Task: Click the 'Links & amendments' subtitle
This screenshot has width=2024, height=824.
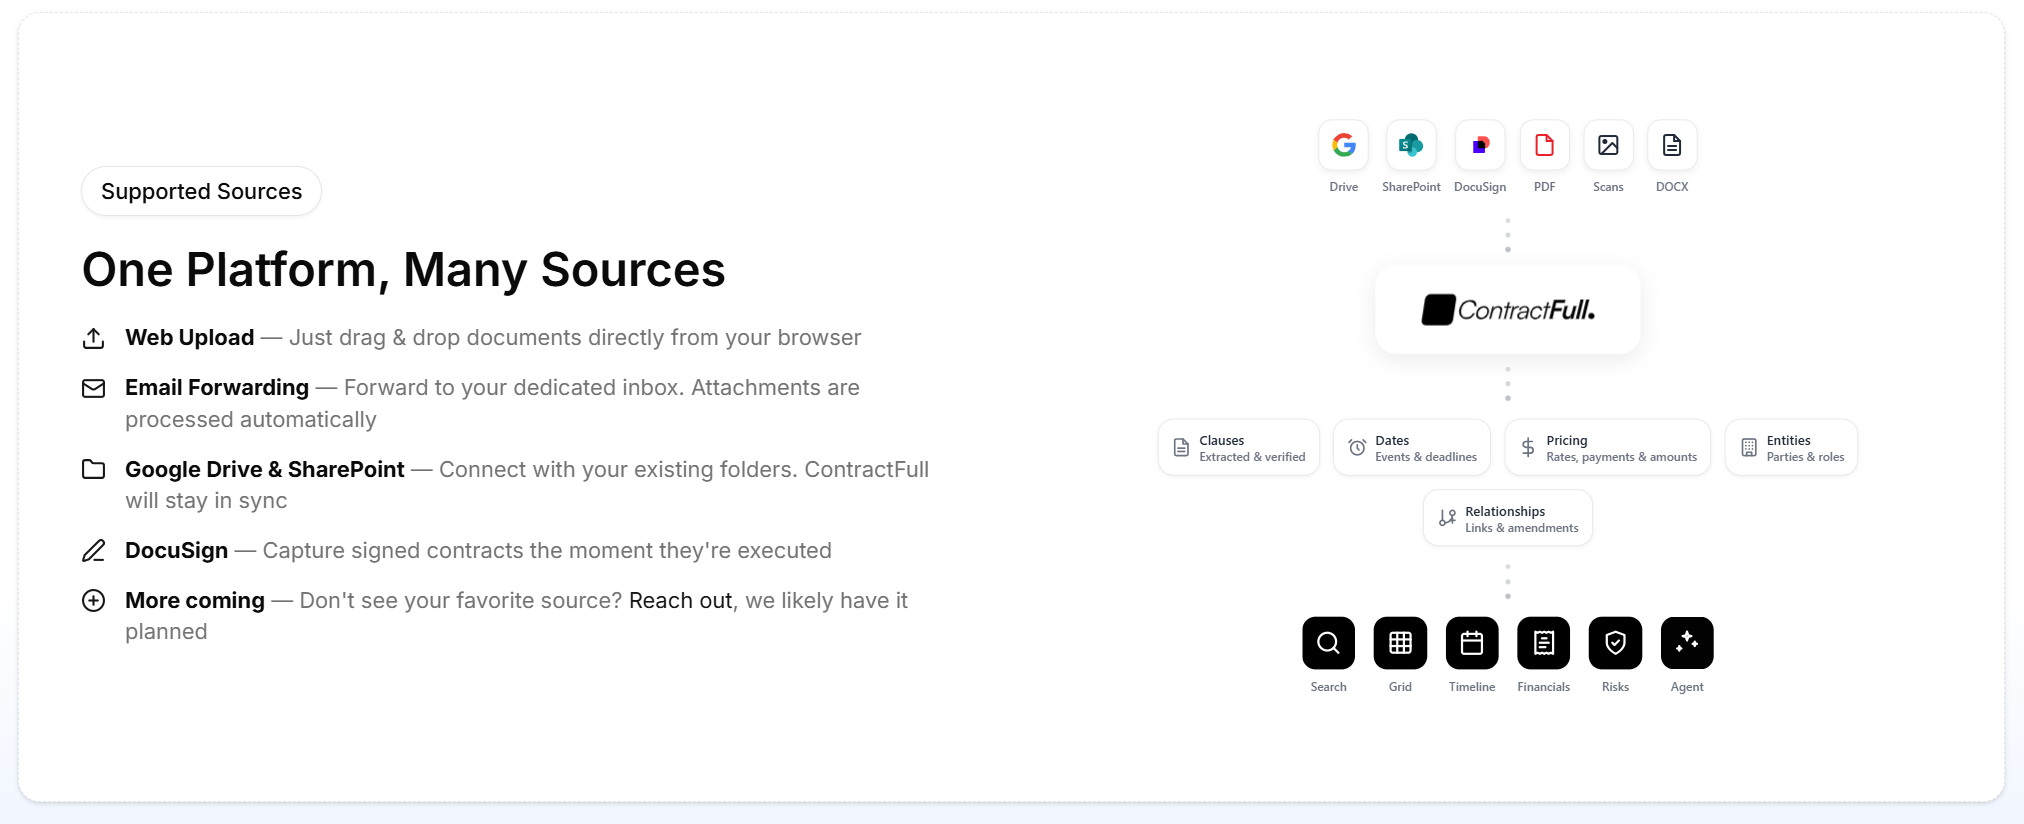Action: tap(1522, 528)
